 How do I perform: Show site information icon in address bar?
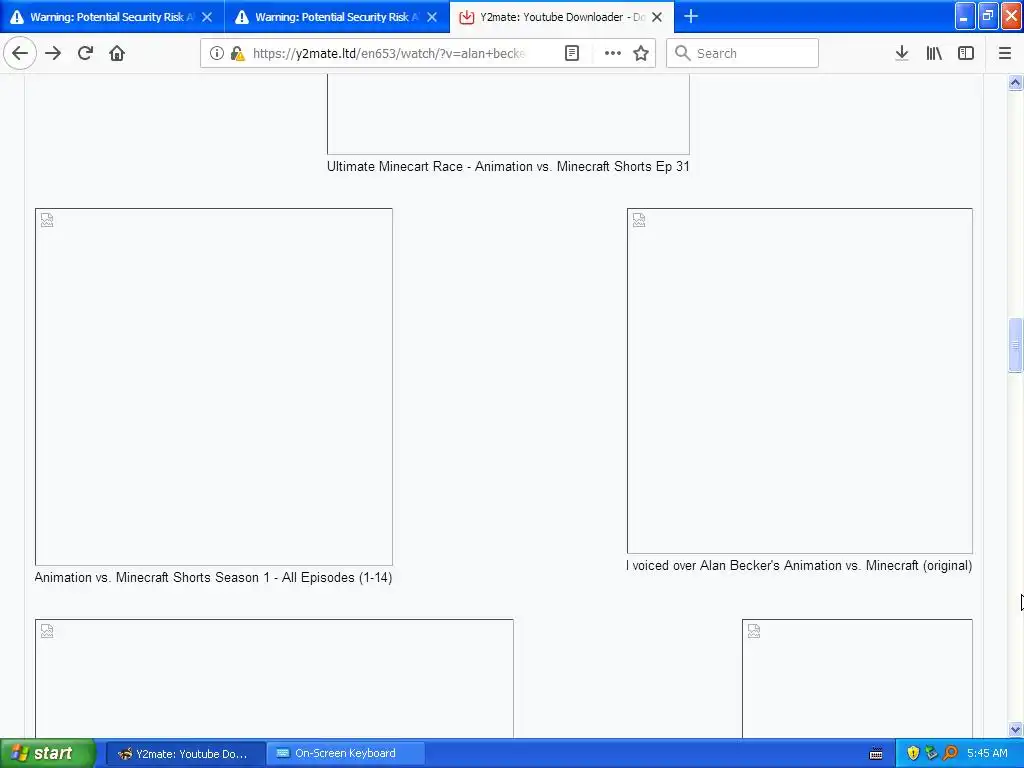(216, 53)
